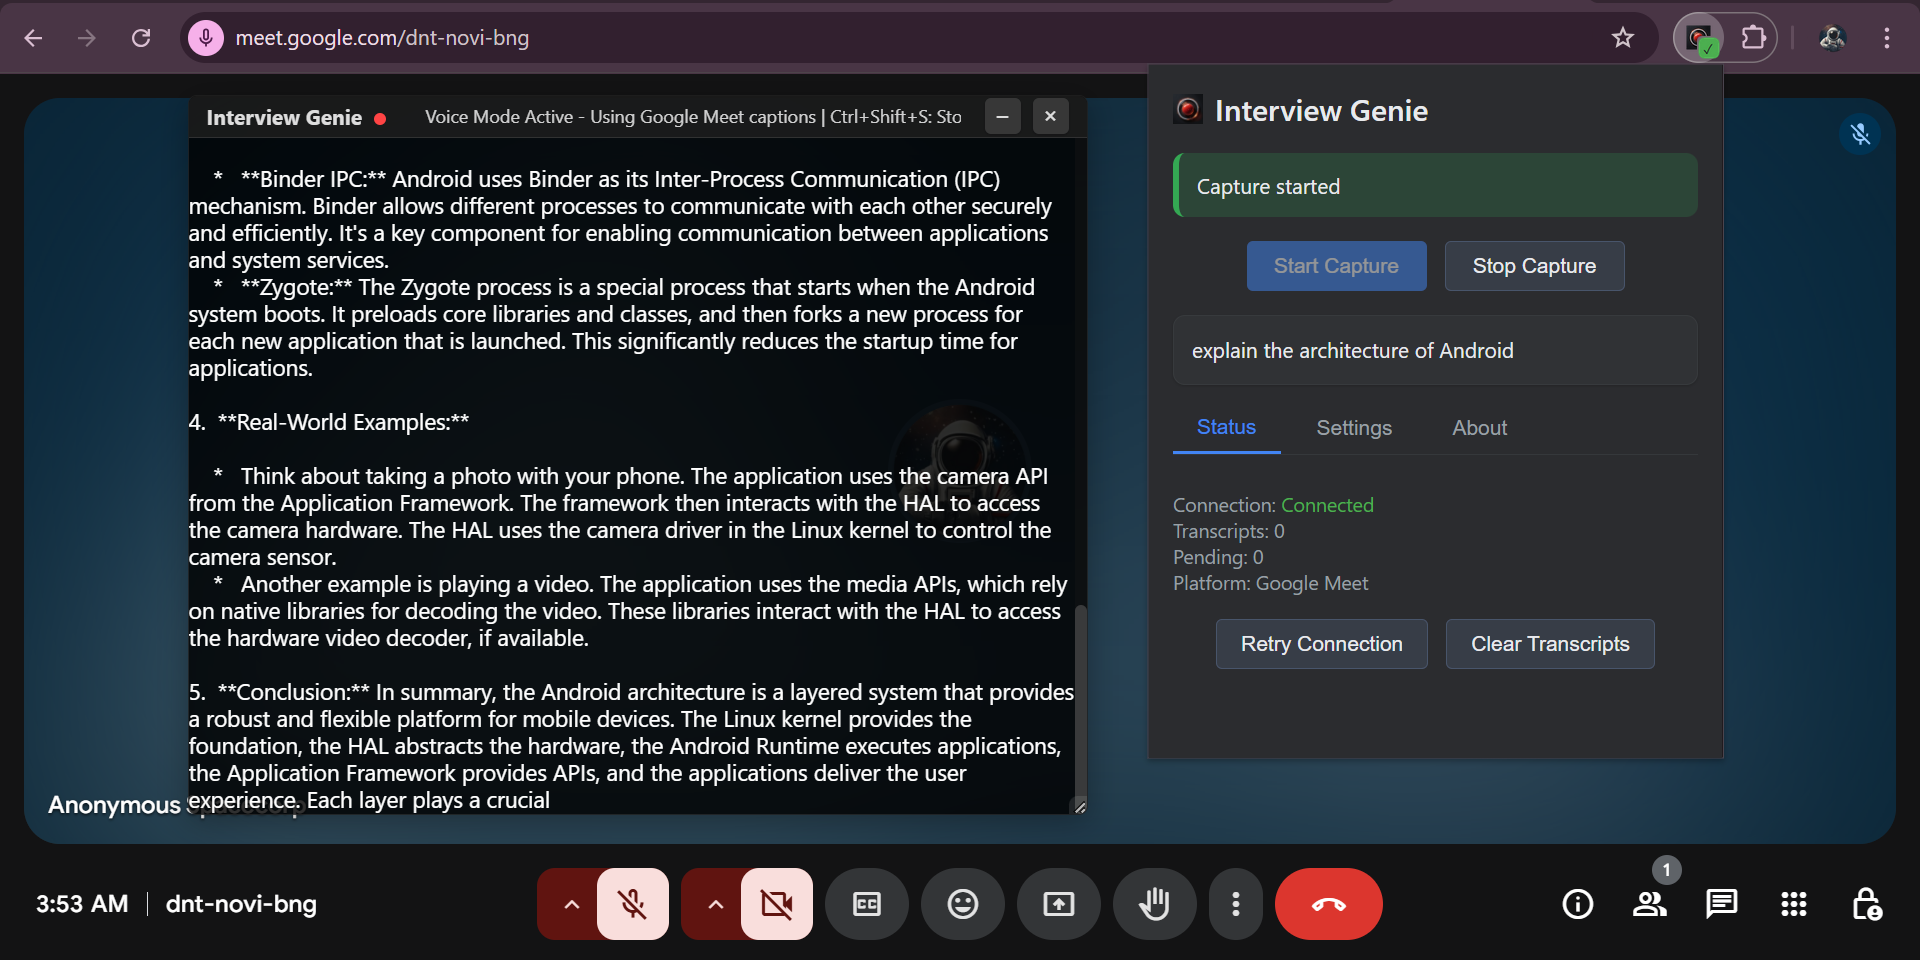Image resolution: width=1920 pixels, height=960 pixels.
Task: Click the Interview Genie logo in the popup header
Action: [x=1188, y=109]
